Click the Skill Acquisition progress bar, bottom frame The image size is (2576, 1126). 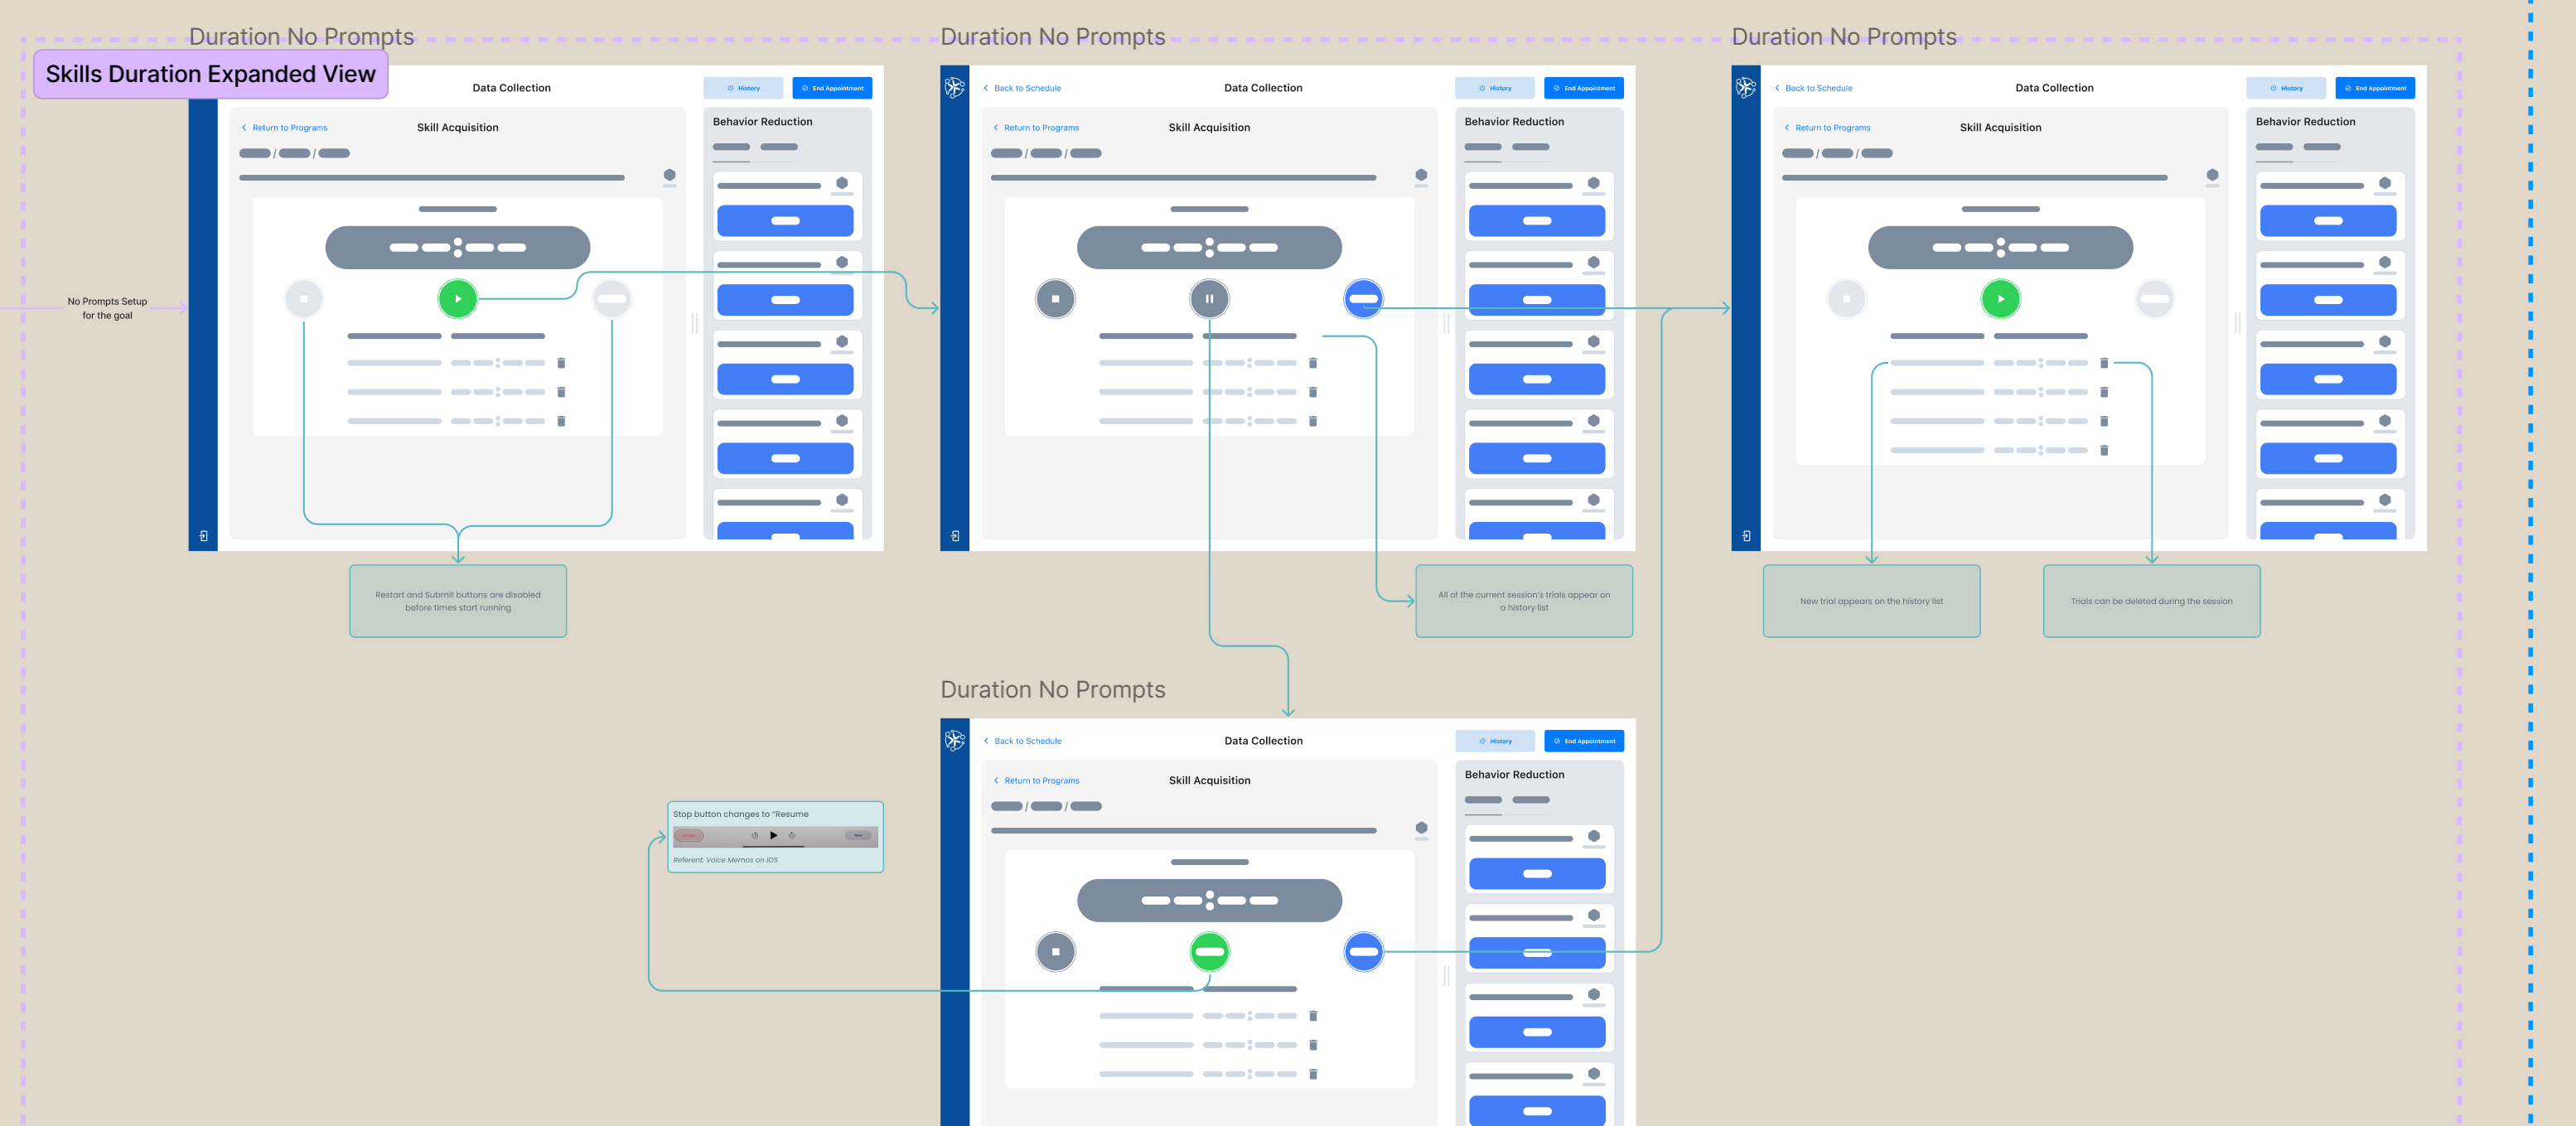(1183, 831)
